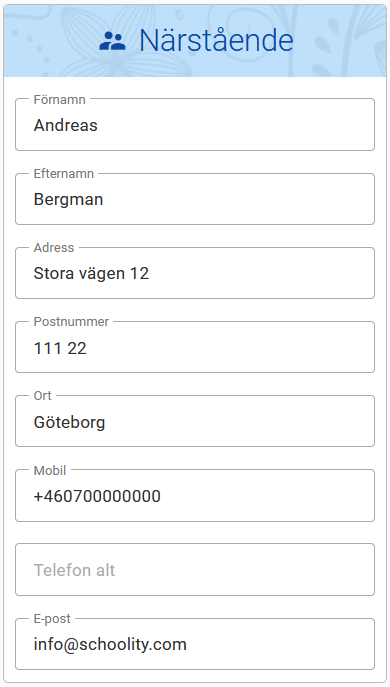390x687 pixels.
Task: Place cursor in number +460700000000
Action: tap(97, 496)
